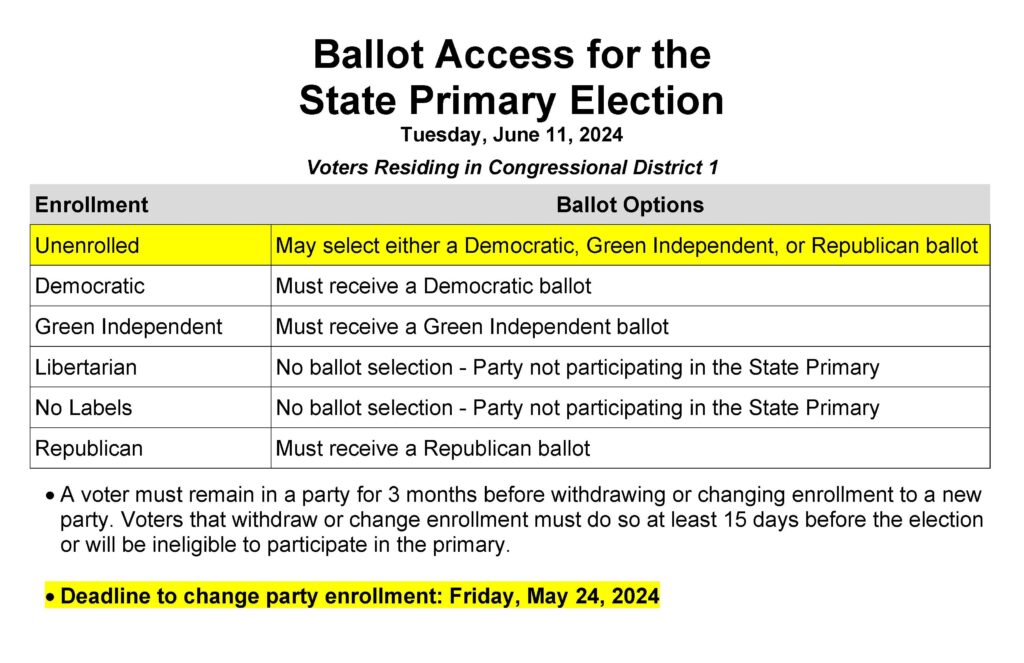Select the "Green Independent" enrollment cell
Screen dimensions: 1024x663
129,327
